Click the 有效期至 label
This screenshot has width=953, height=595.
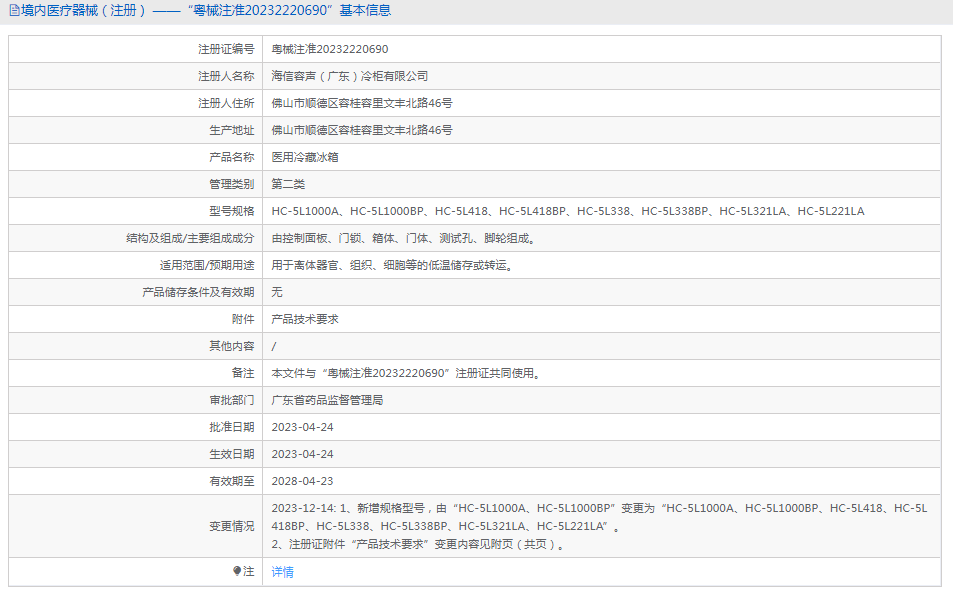point(232,481)
